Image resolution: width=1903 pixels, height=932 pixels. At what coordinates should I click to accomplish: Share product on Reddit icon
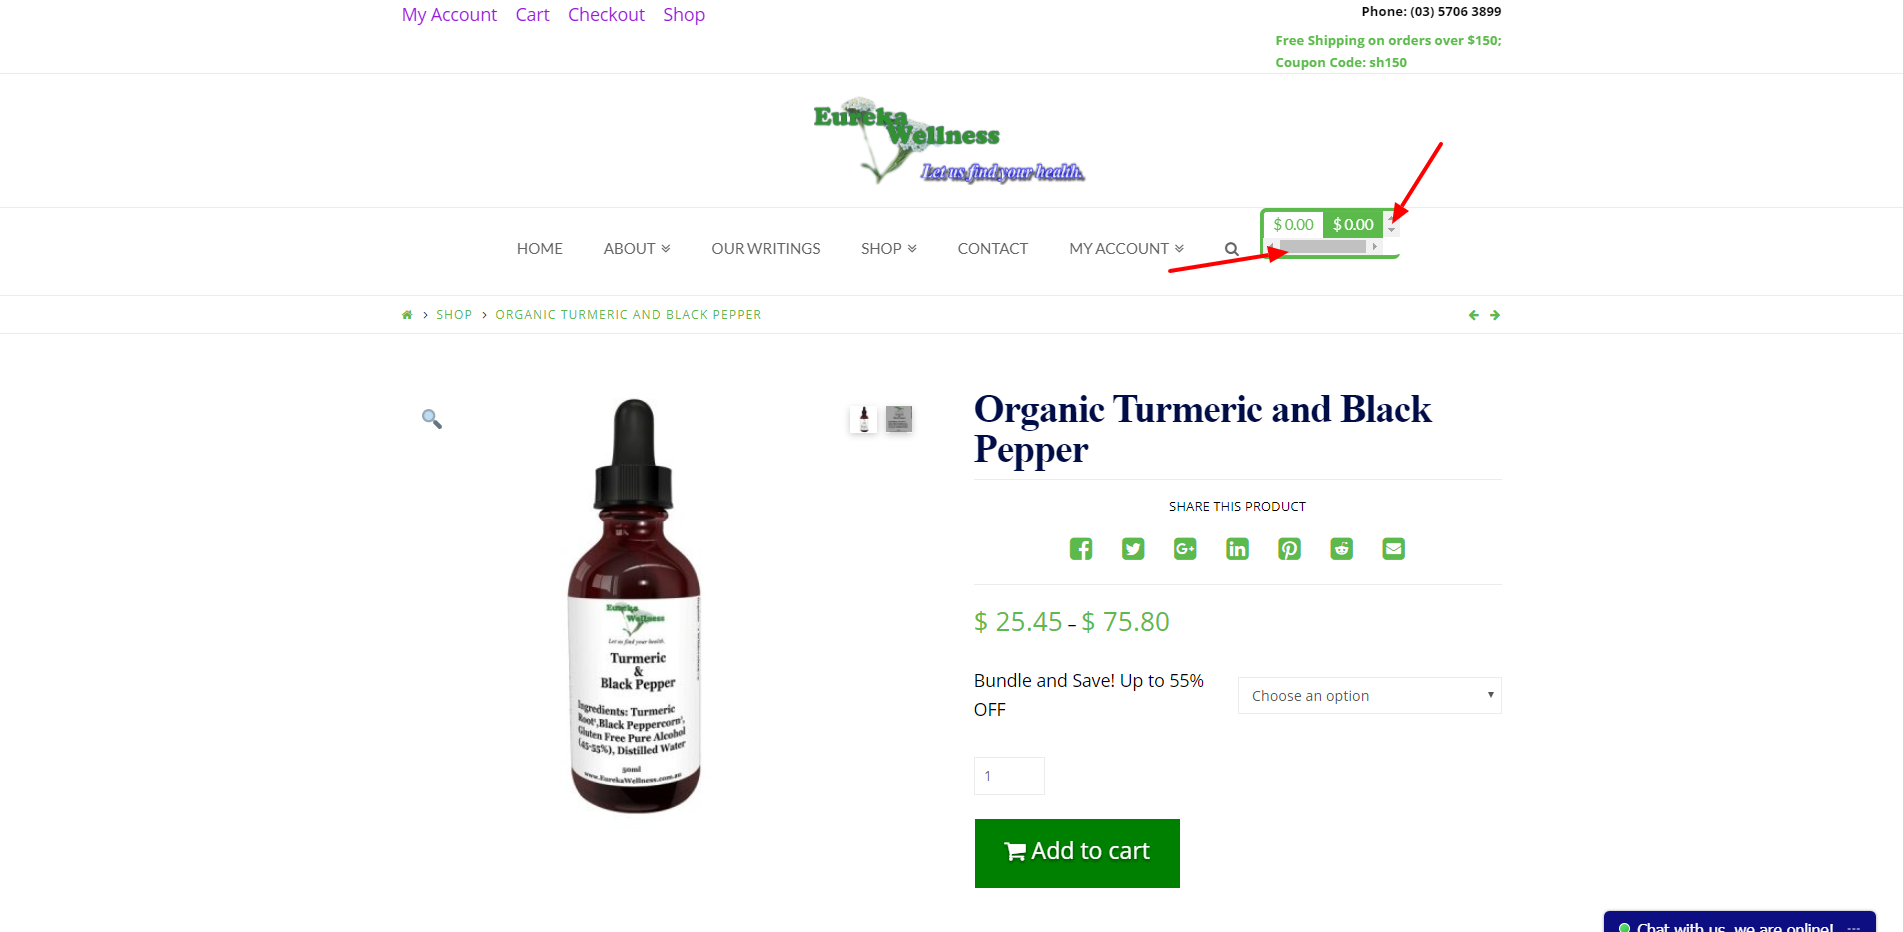click(x=1341, y=549)
